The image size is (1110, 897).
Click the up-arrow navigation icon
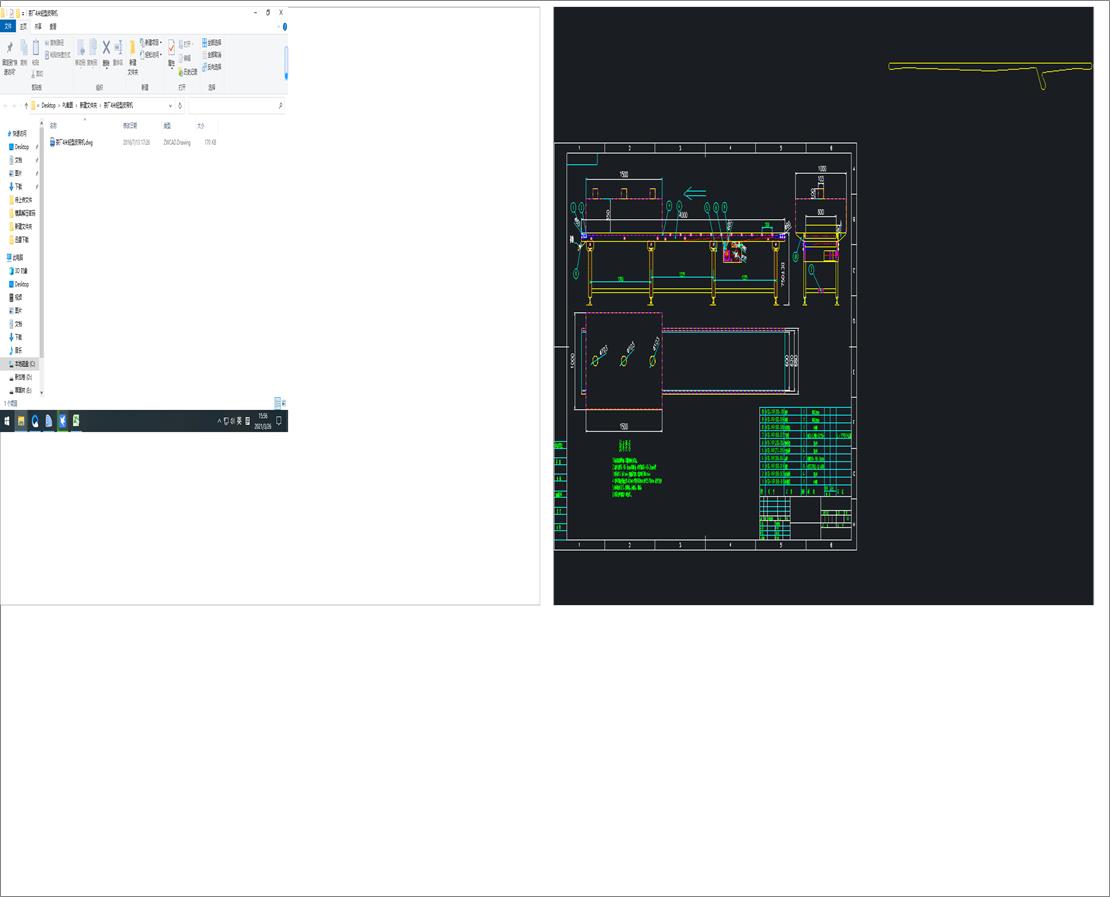(x=26, y=105)
